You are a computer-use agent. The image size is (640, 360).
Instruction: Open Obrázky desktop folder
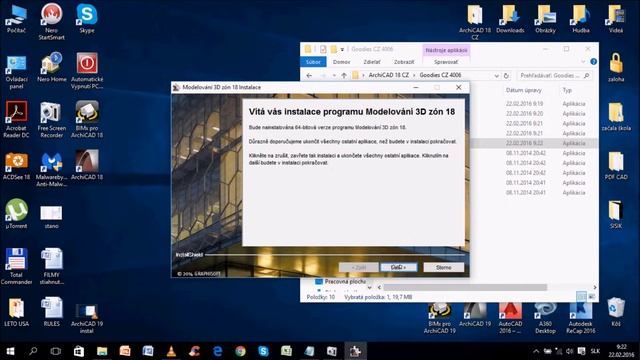(x=545, y=19)
